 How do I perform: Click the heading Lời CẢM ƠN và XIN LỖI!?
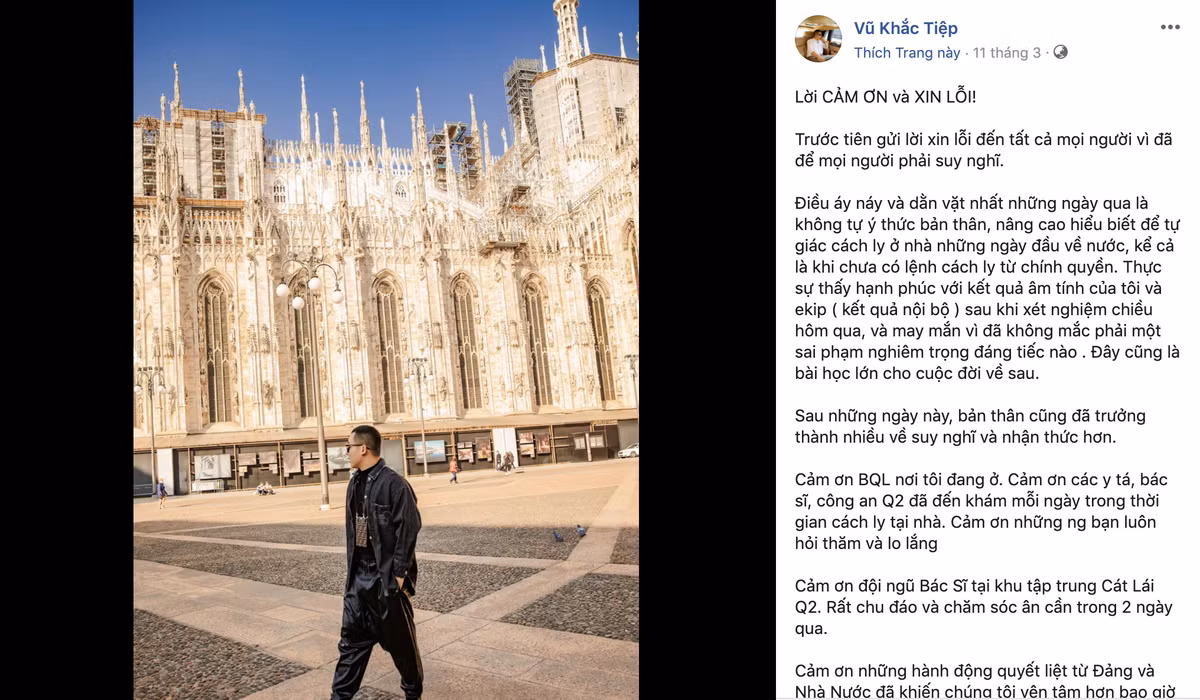click(x=886, y=96)
